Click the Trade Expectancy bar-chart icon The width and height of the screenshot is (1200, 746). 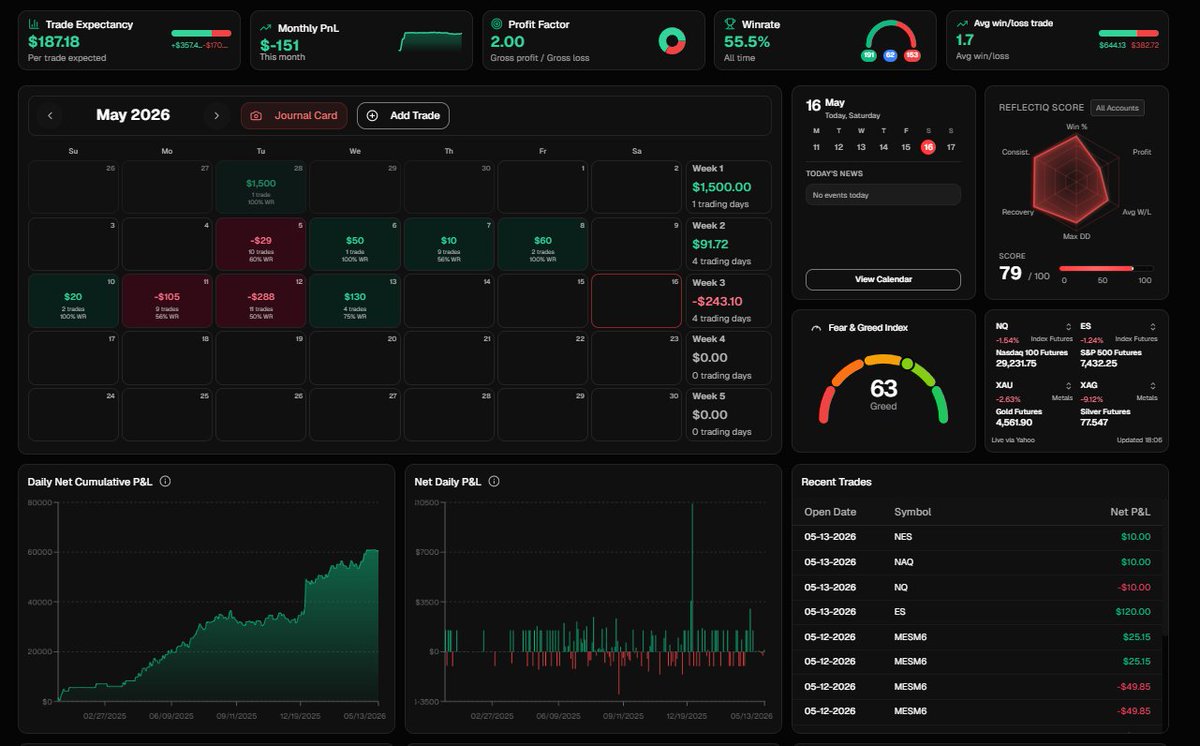click(34, 24)
